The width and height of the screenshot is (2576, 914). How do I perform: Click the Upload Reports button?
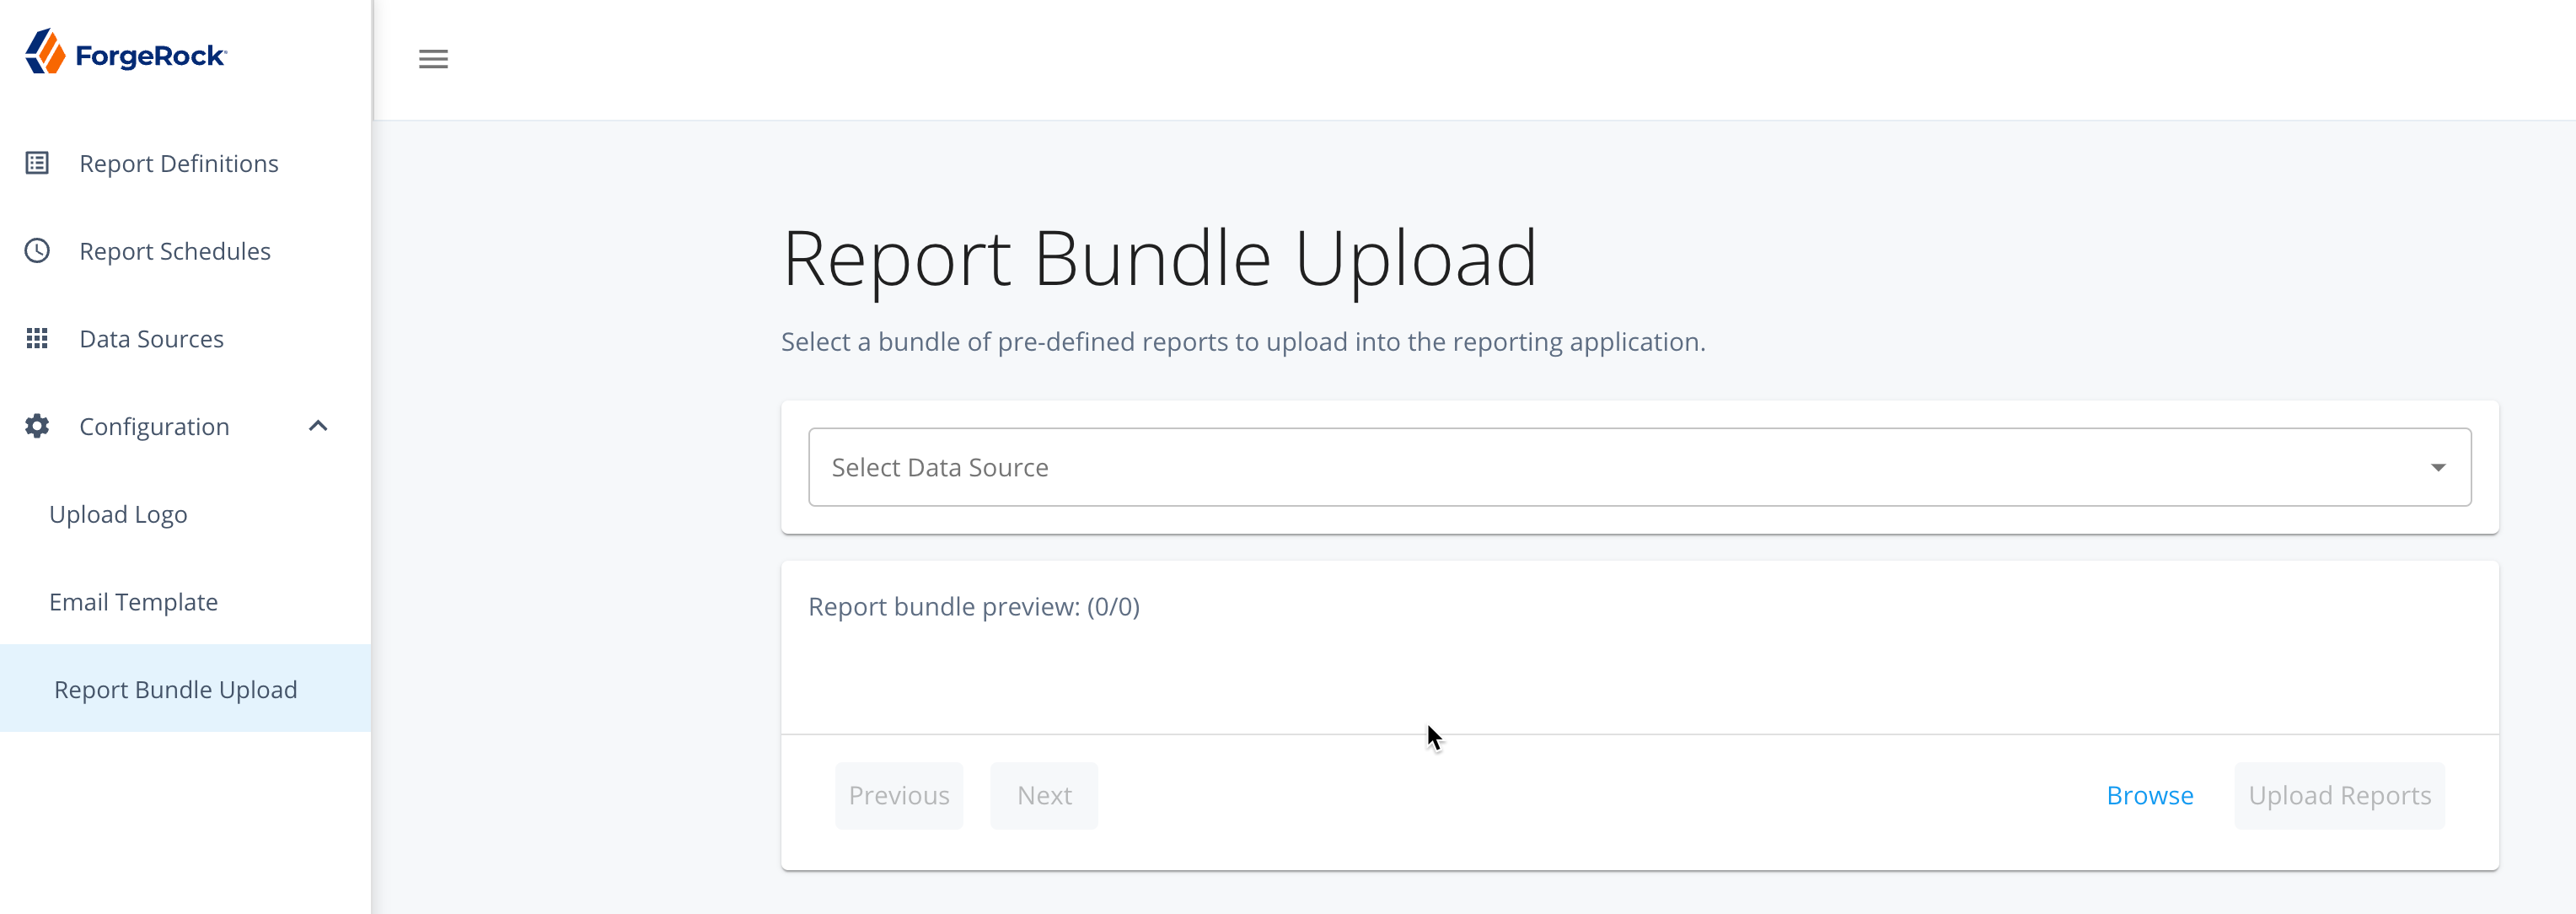click(x=2339, y=795)
